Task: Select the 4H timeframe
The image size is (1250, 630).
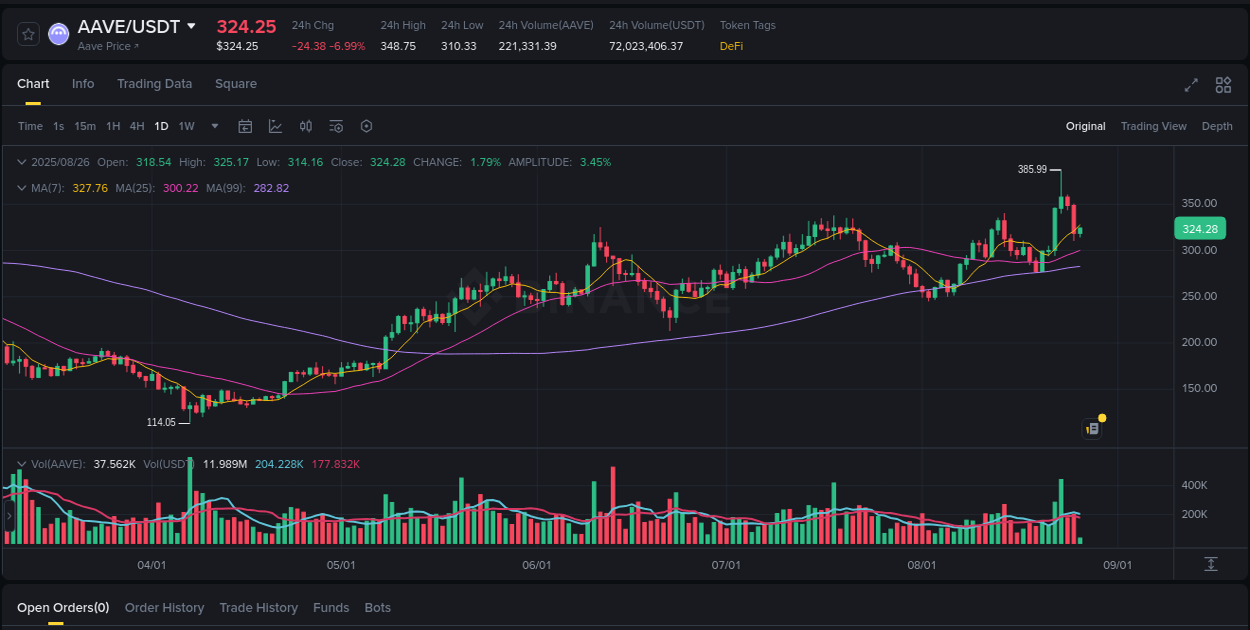Action: [136, 126]
